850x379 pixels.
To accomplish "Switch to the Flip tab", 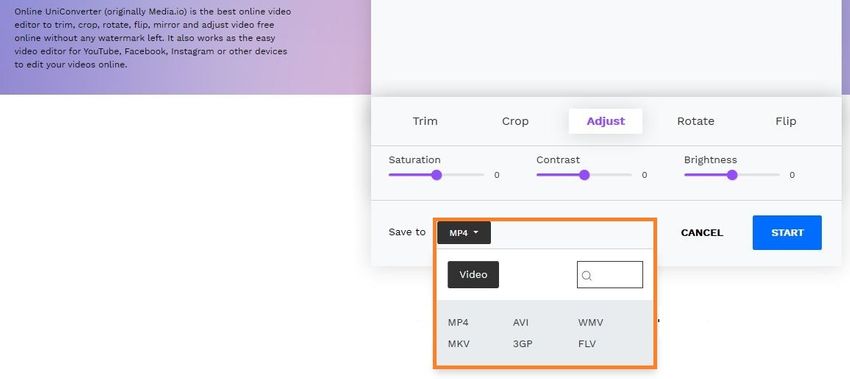I will [785, 121].
